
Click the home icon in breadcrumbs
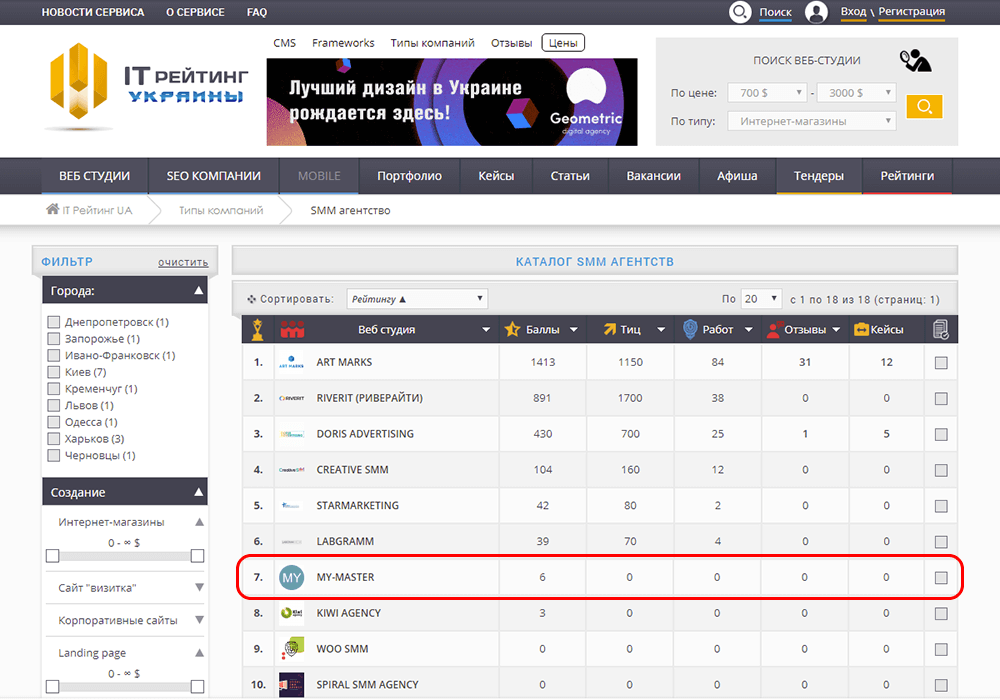pyautogui.click(x=52, y=209)
